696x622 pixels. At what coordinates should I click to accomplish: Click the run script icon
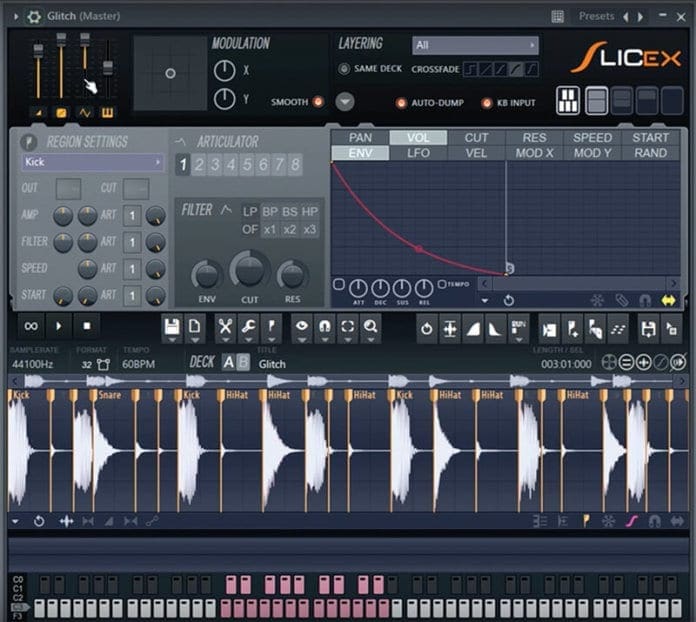(x=518, y=329)
